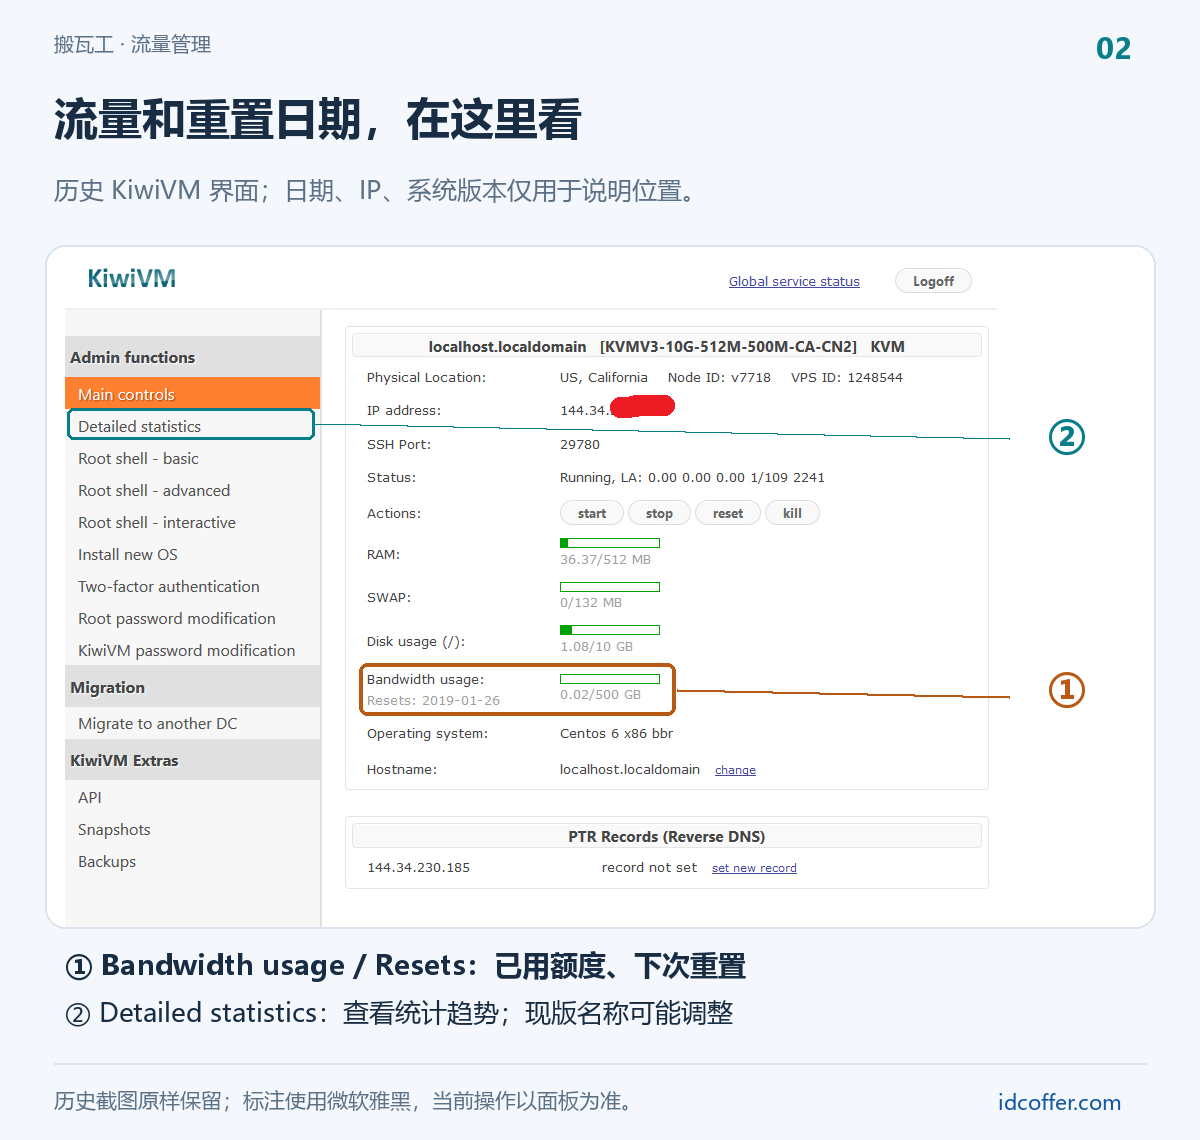
Task: Open Detailed statistics page
Action: pyautogui.click(x=191, y=425)
